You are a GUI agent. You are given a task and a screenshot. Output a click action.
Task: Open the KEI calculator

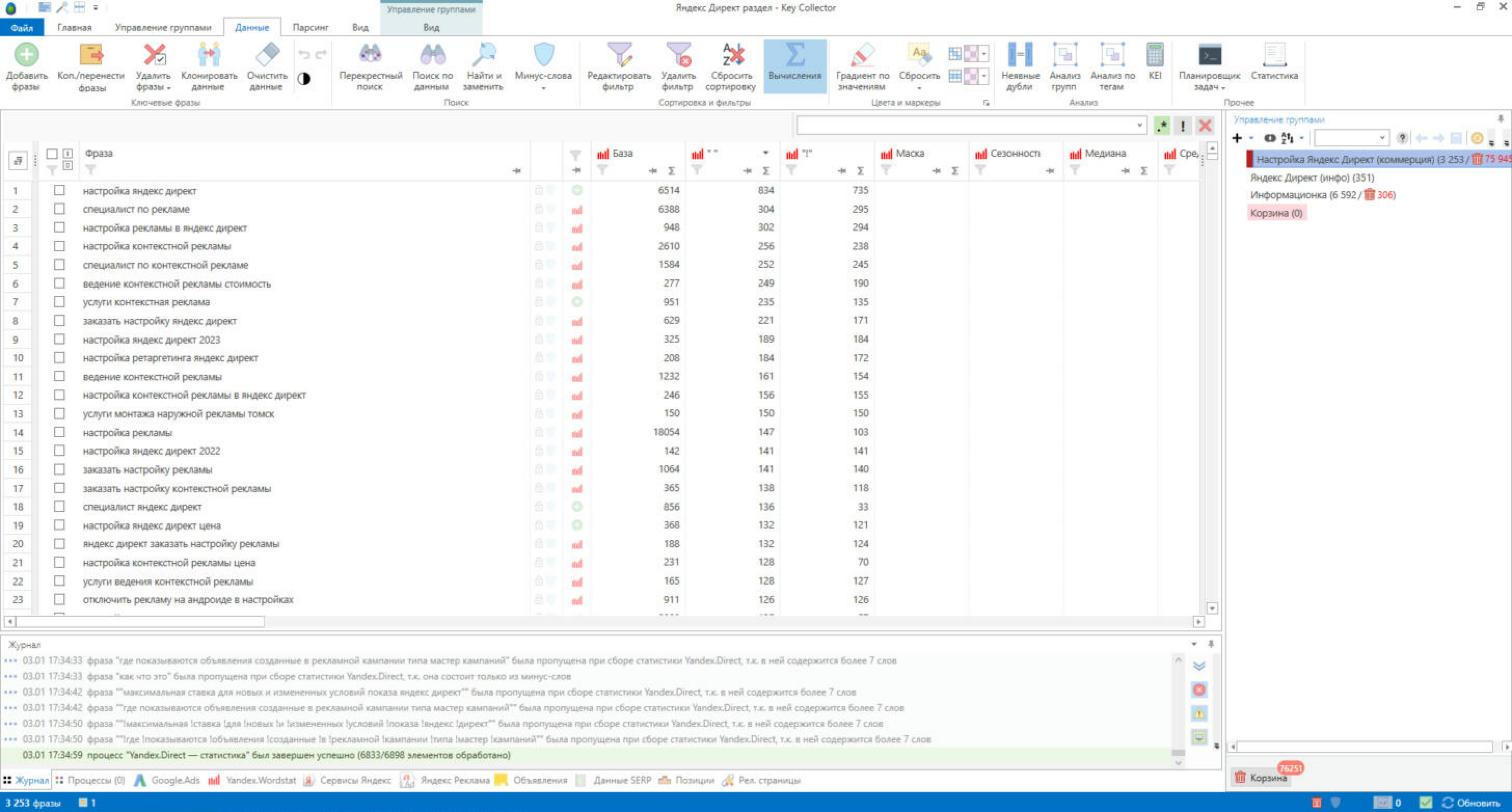(1155, 62)
